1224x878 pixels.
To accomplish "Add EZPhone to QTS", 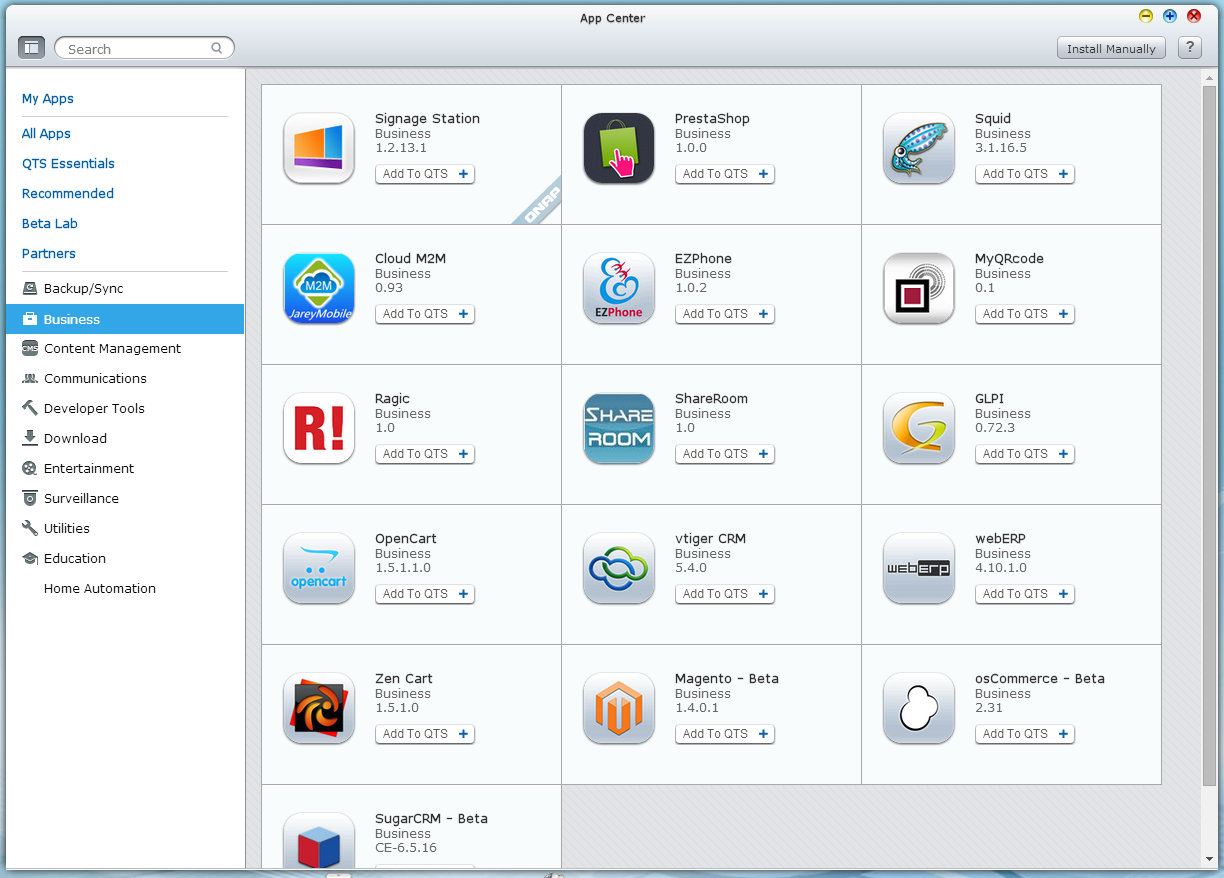I will (x=725, y=314).
